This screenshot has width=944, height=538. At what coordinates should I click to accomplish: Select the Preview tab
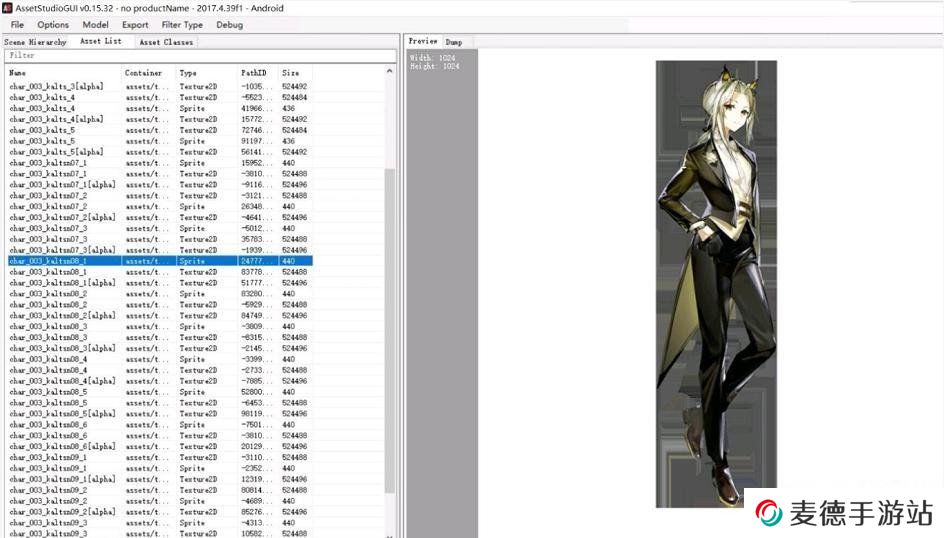[x=423, y=41]
